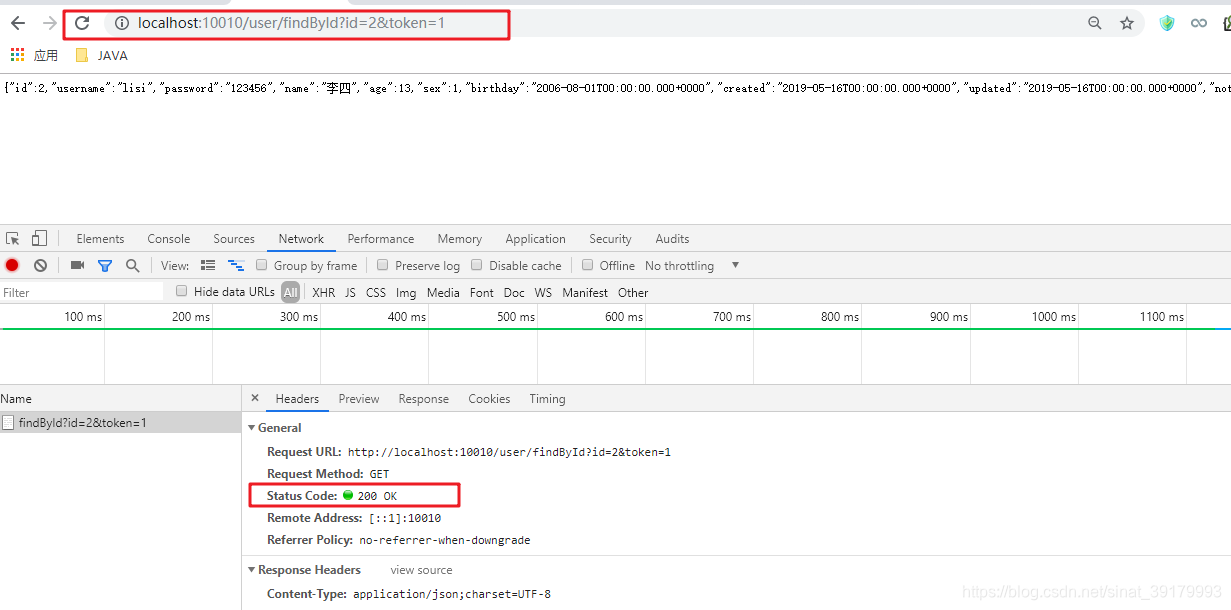The image size is (1231, 610).
Task: Open the Response detail tab
Action: point(424,399)
